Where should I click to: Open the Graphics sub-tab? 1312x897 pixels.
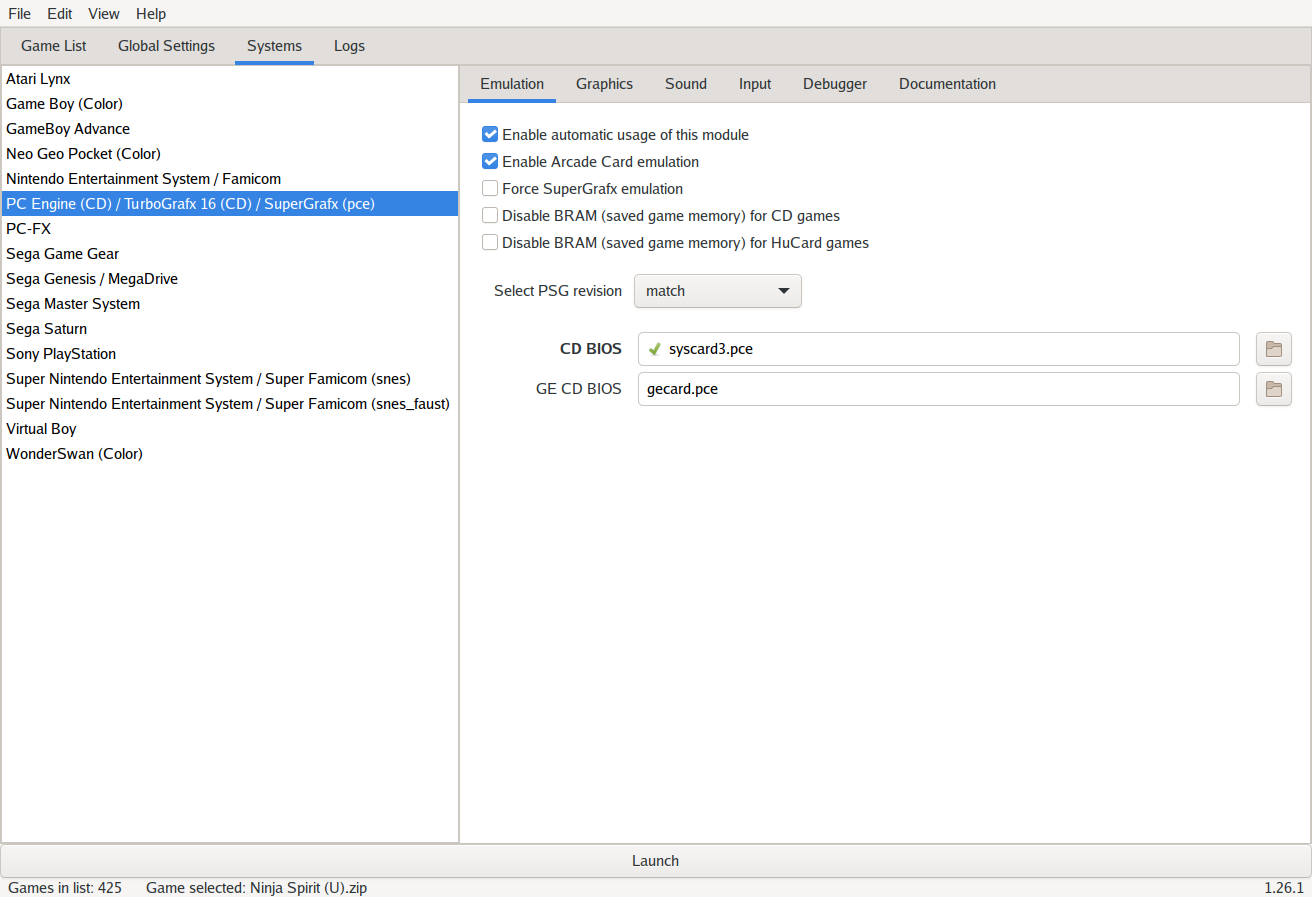(x=604, y=84)
